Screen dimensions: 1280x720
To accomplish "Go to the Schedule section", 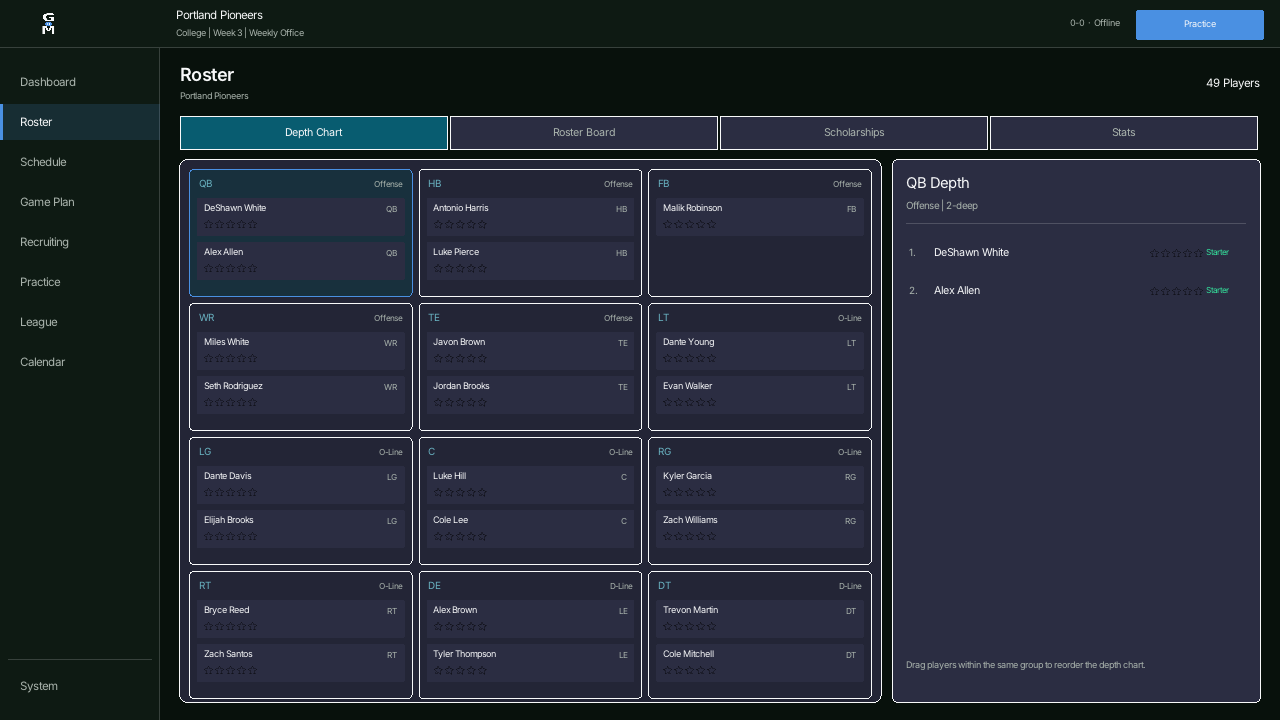I will click(x=80, y=162).
